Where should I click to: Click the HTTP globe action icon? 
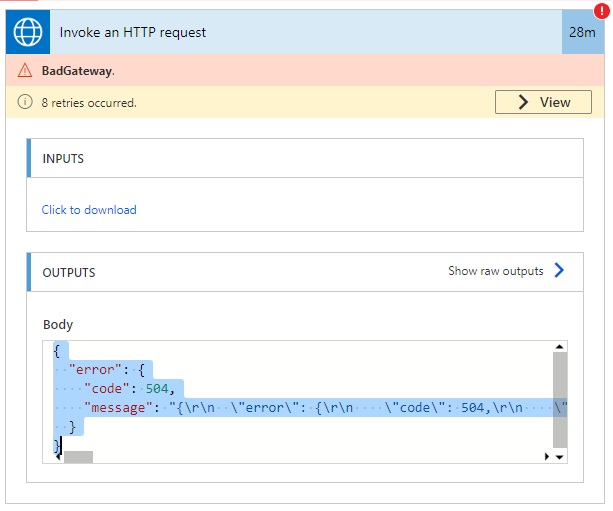(x=28, y=32)
